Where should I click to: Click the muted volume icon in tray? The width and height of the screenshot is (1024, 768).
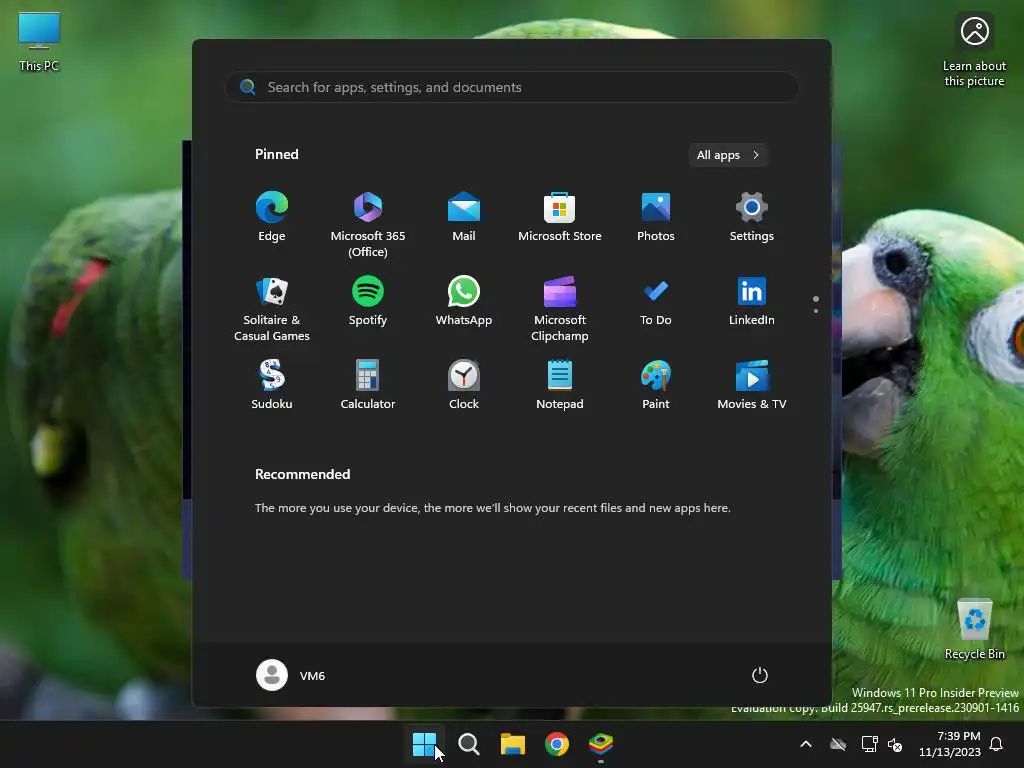click(895, 744)
